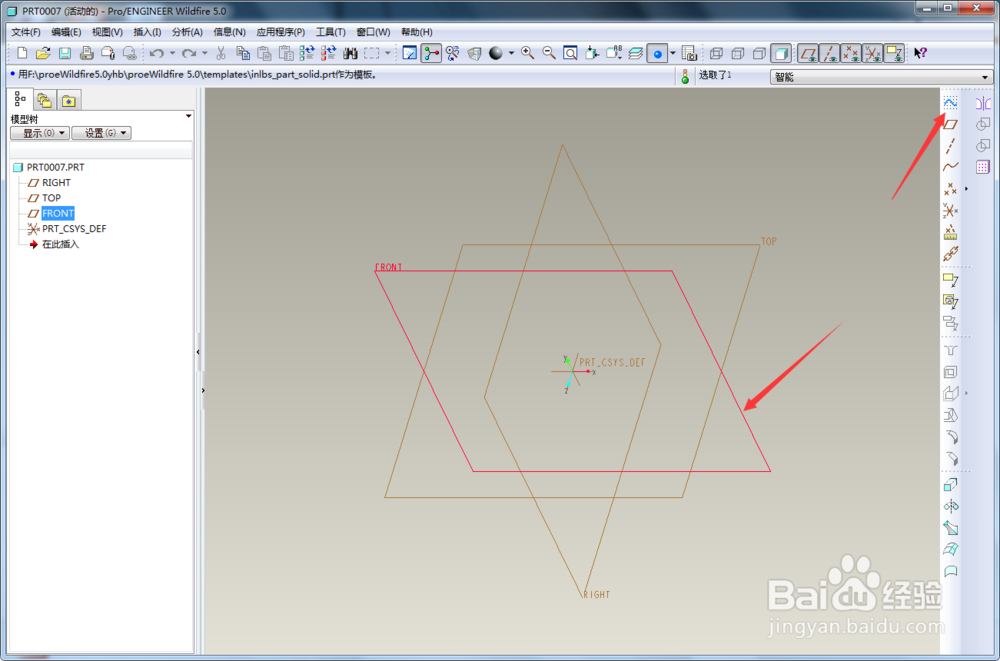Open the 分析(A) menu
The image size is (1000, 661).
coord(188,32)
